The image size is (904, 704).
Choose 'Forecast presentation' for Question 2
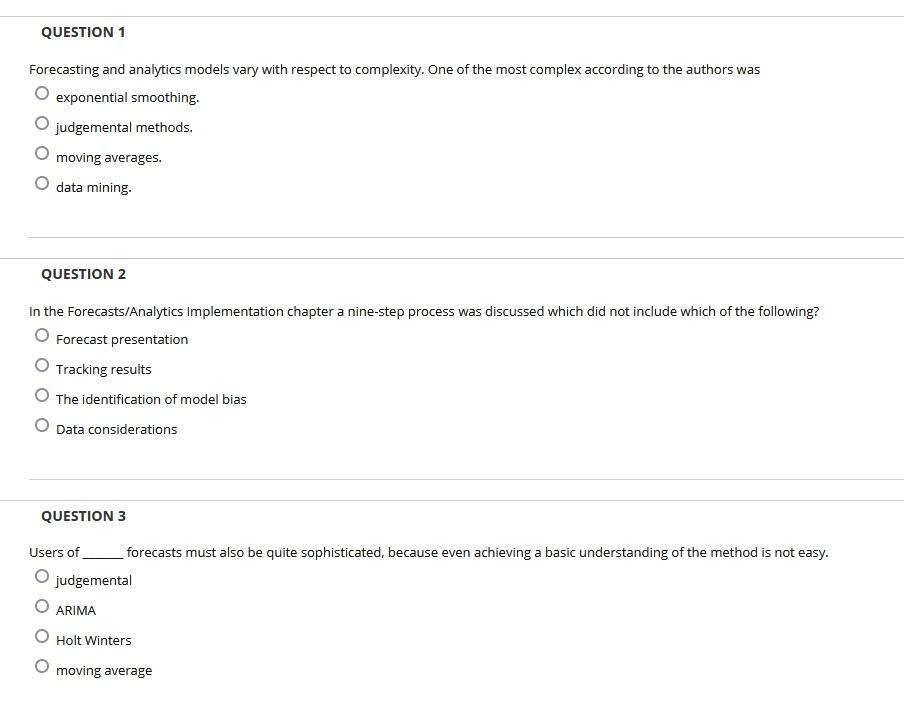pyautogui.click(x=41, y=334)
